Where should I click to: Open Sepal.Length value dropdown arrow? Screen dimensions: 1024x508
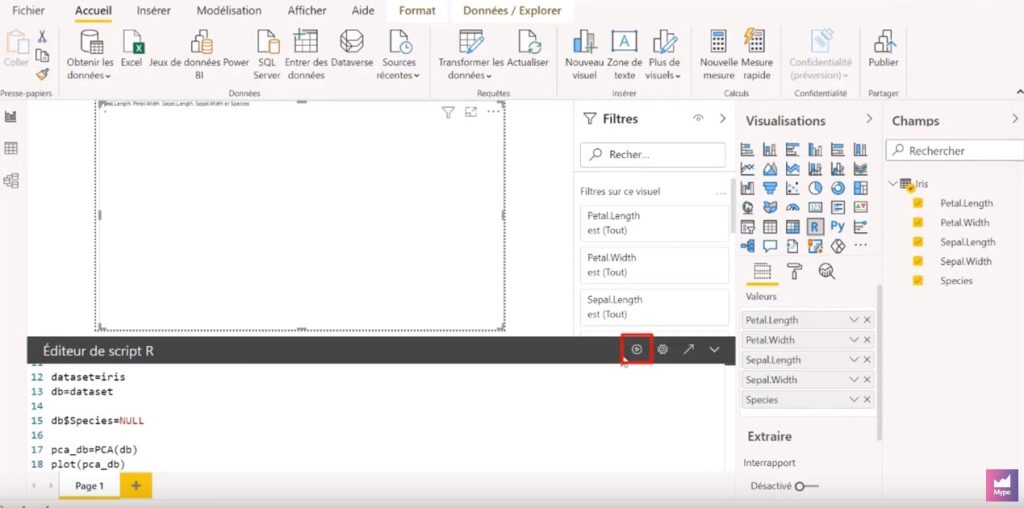click(854, 360)
